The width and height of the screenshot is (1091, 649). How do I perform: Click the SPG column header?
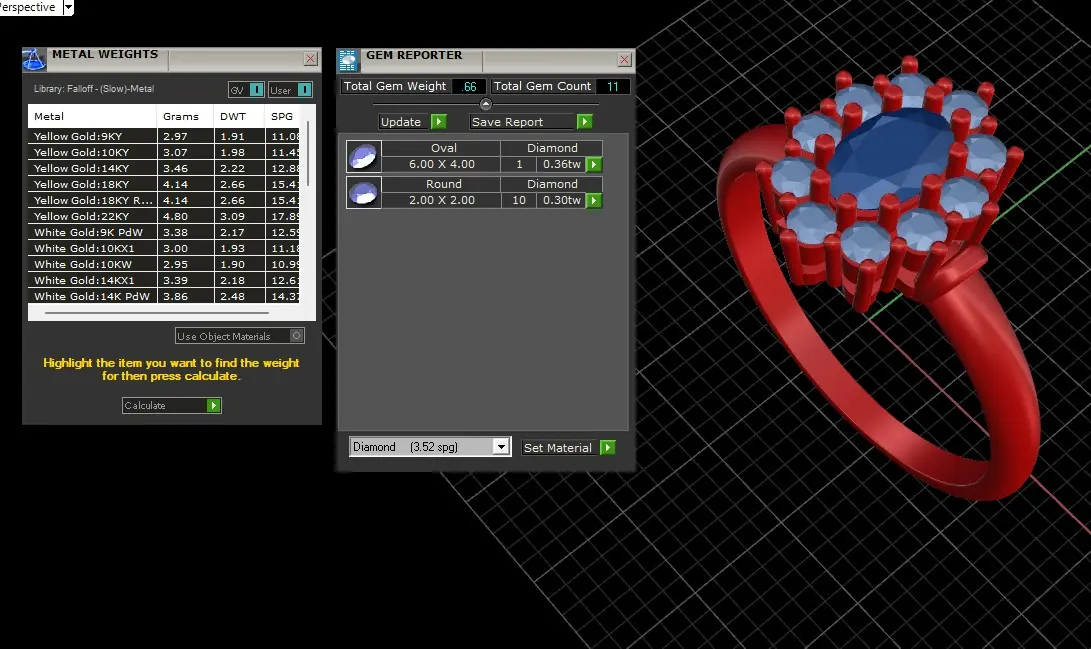point(282,116)
